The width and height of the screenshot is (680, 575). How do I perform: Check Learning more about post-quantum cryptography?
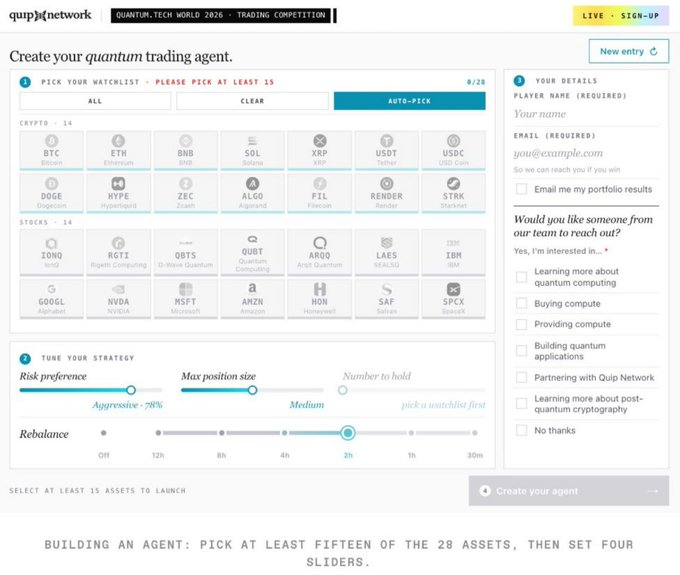(x=522, y=404)
